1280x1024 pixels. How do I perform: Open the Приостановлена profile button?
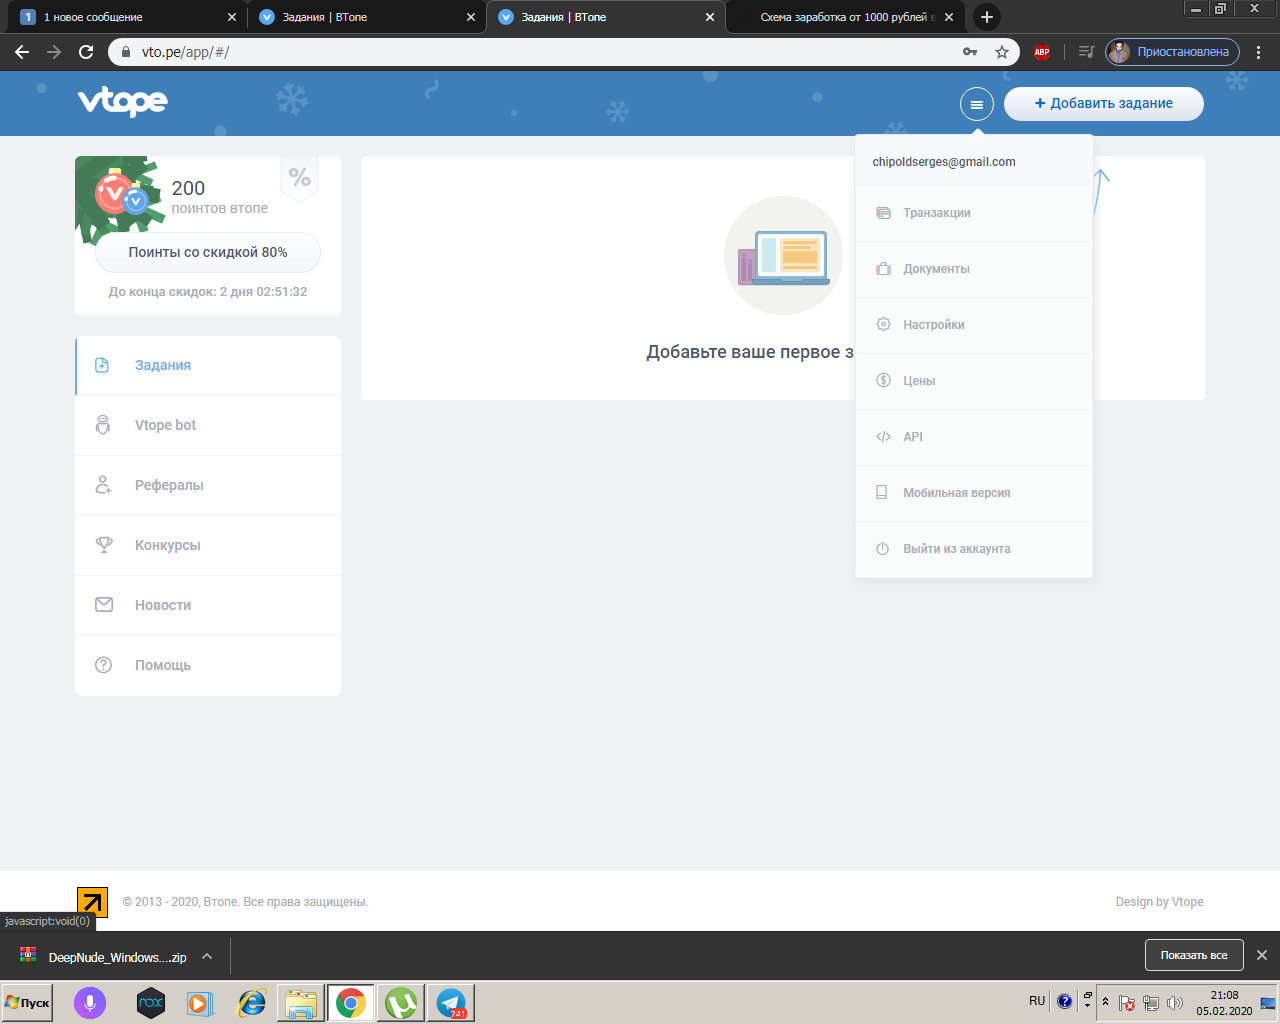pyautogui.click(x=1172, y=52)
